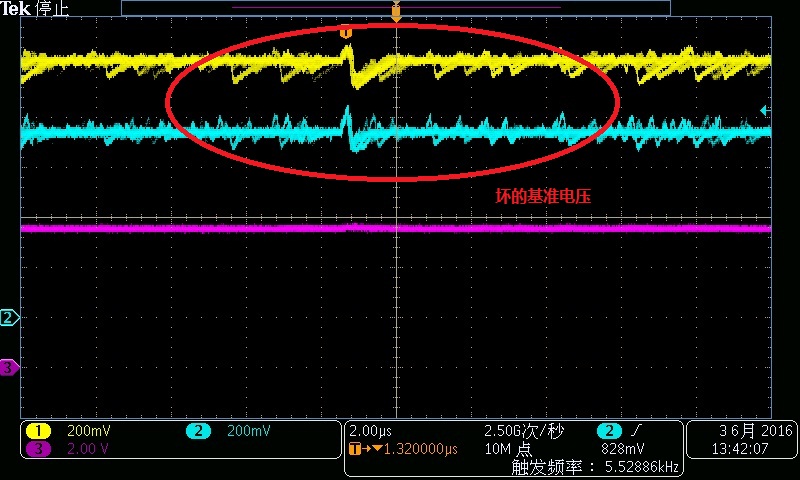Click the small orange T marker on yellow waveform

pyautogui.click(x=345, y=33)
